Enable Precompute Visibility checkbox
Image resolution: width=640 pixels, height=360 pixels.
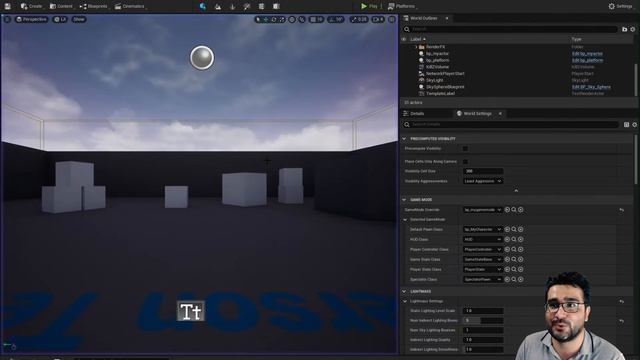[465, 149]
